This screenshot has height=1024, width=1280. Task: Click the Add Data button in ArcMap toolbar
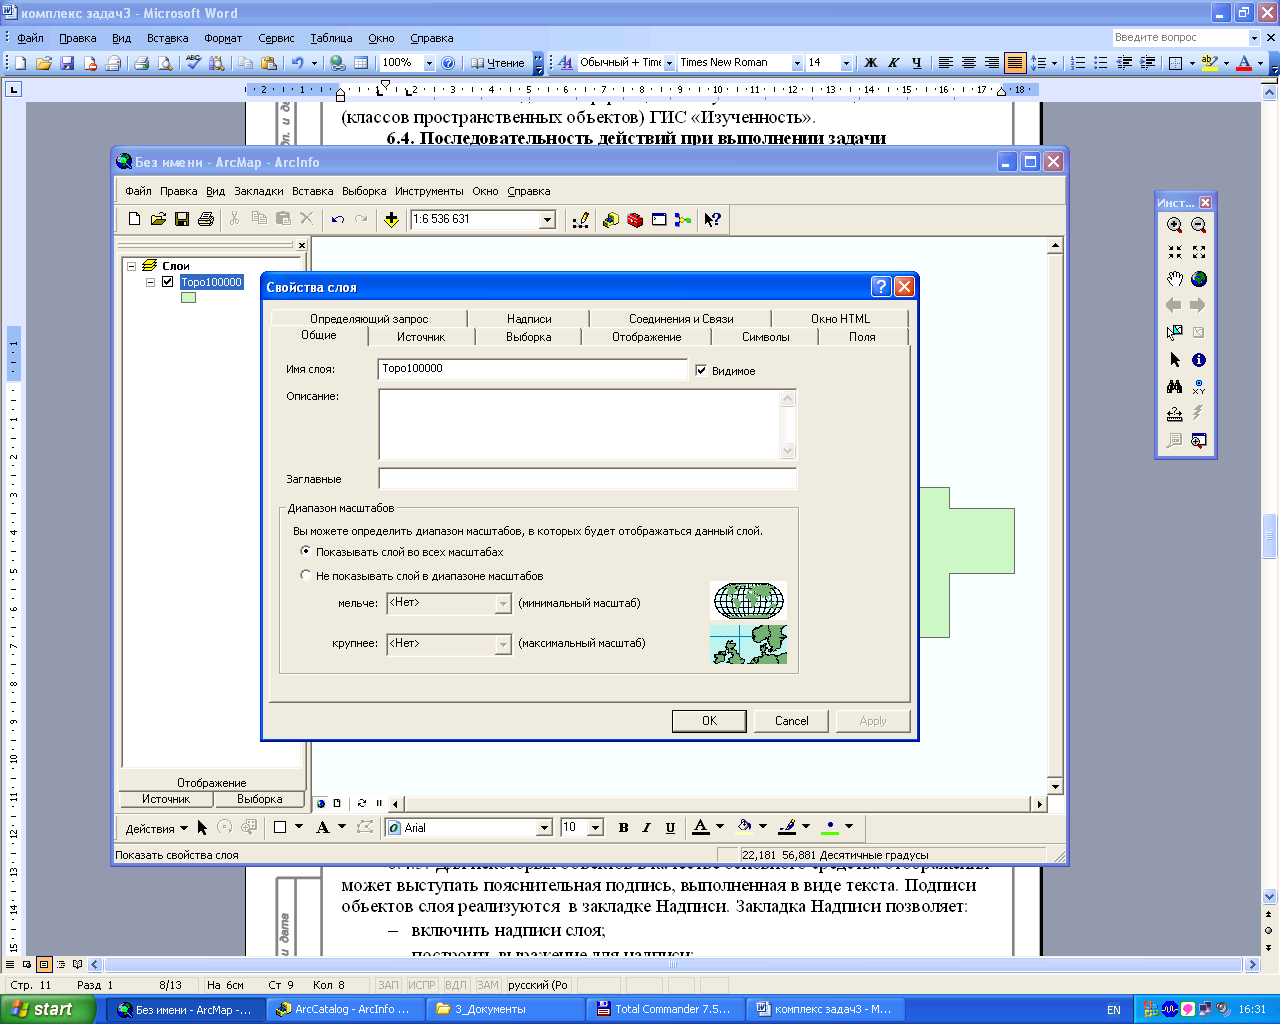pyautogui.click(x=391, y=219)
